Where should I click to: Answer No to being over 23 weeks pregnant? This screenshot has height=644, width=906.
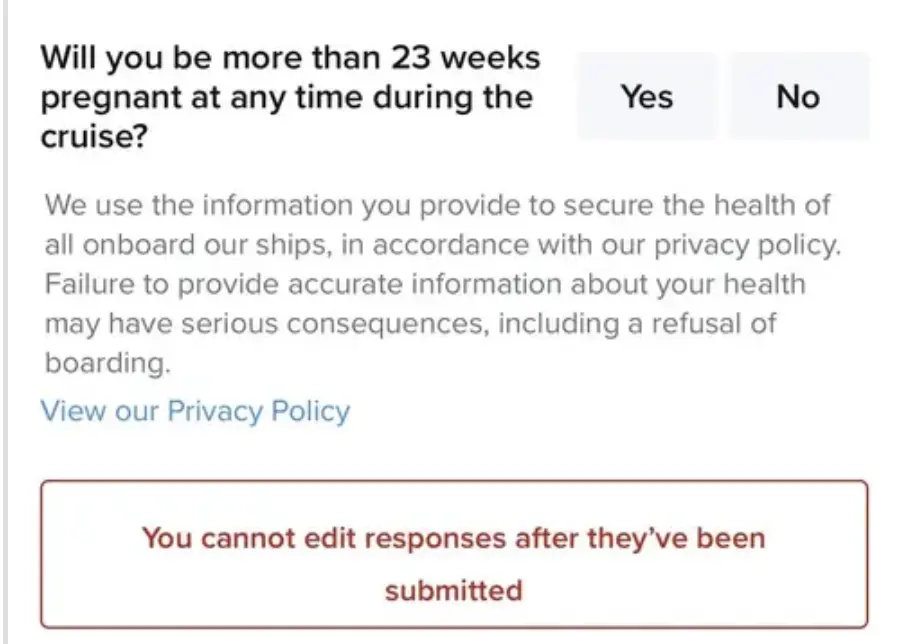pyautogui.click(x=798, y=97)
